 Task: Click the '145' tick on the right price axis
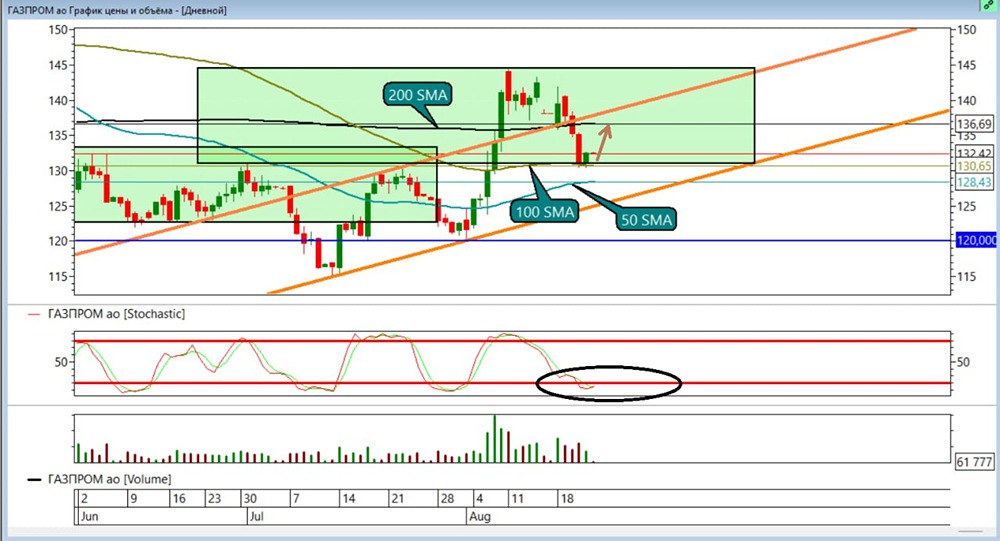point(967,65)
